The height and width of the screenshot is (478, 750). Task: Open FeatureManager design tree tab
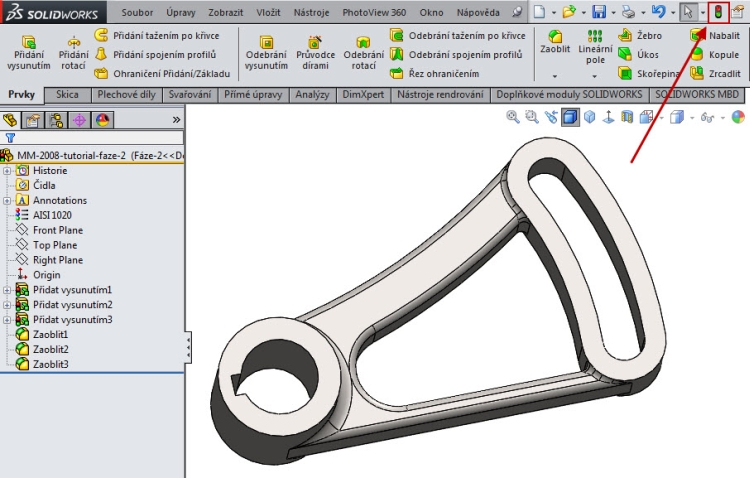[x=10, y=120]
